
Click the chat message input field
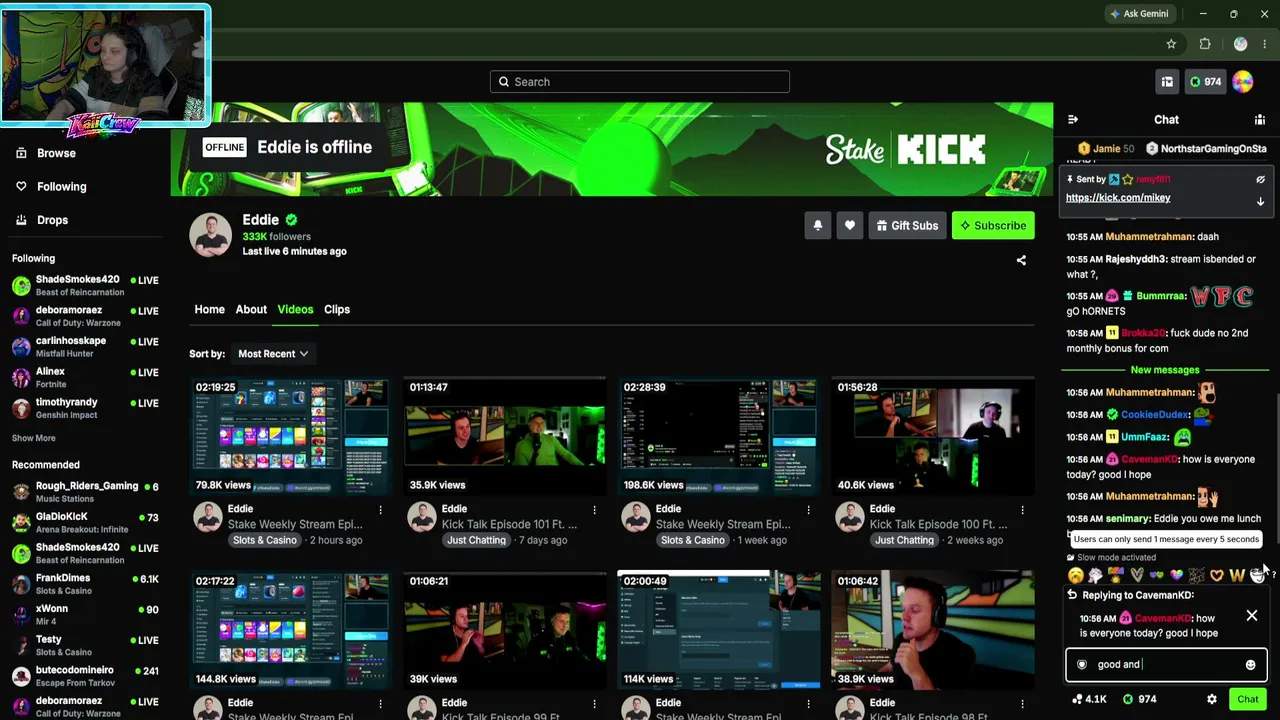(x=1166, y=665)
